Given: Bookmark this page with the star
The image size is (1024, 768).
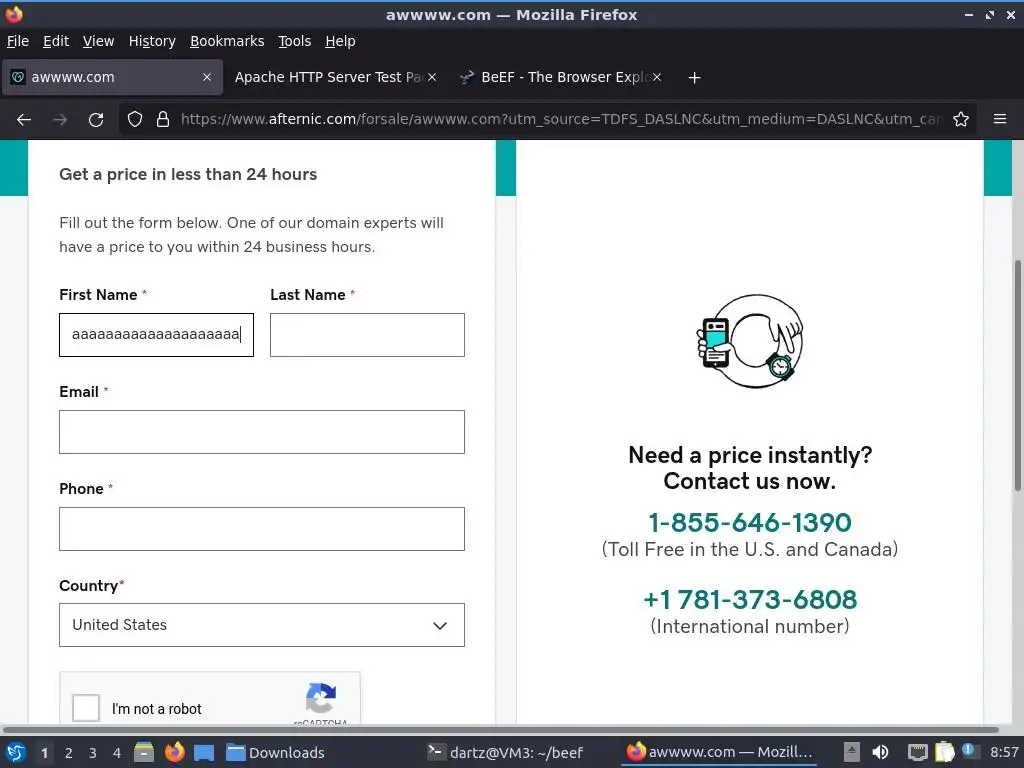Looking at the screenshot, I should point(961,120).
